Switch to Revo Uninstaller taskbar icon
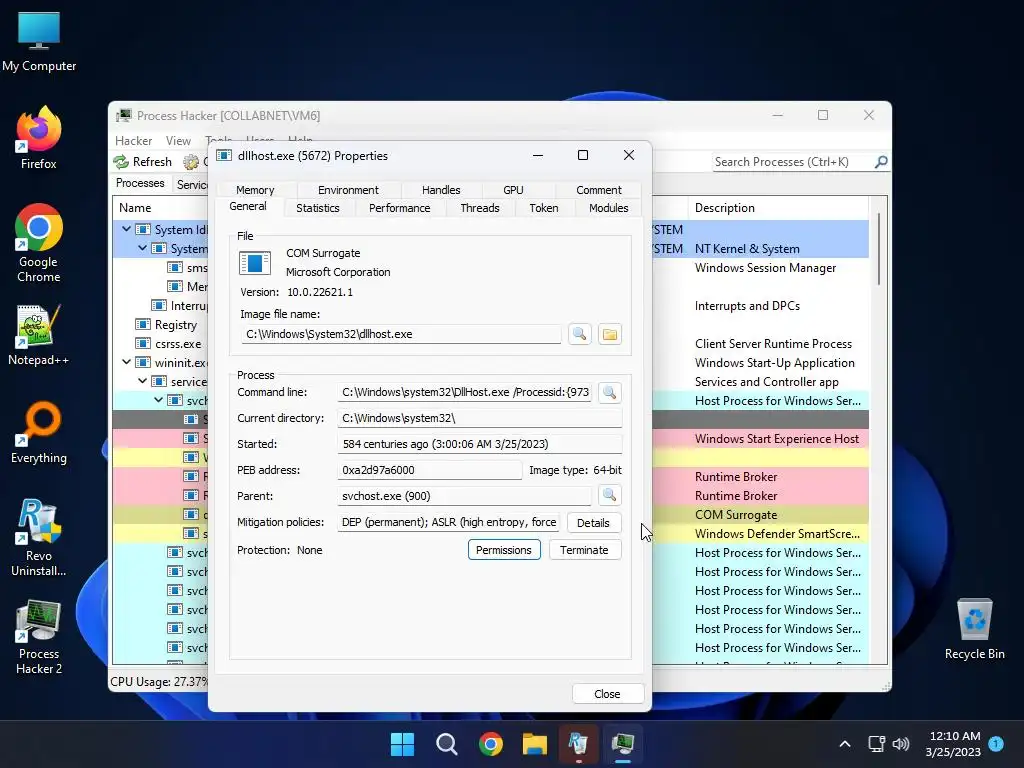Screen dimensions: 1024x768 [x=579, y=744]
